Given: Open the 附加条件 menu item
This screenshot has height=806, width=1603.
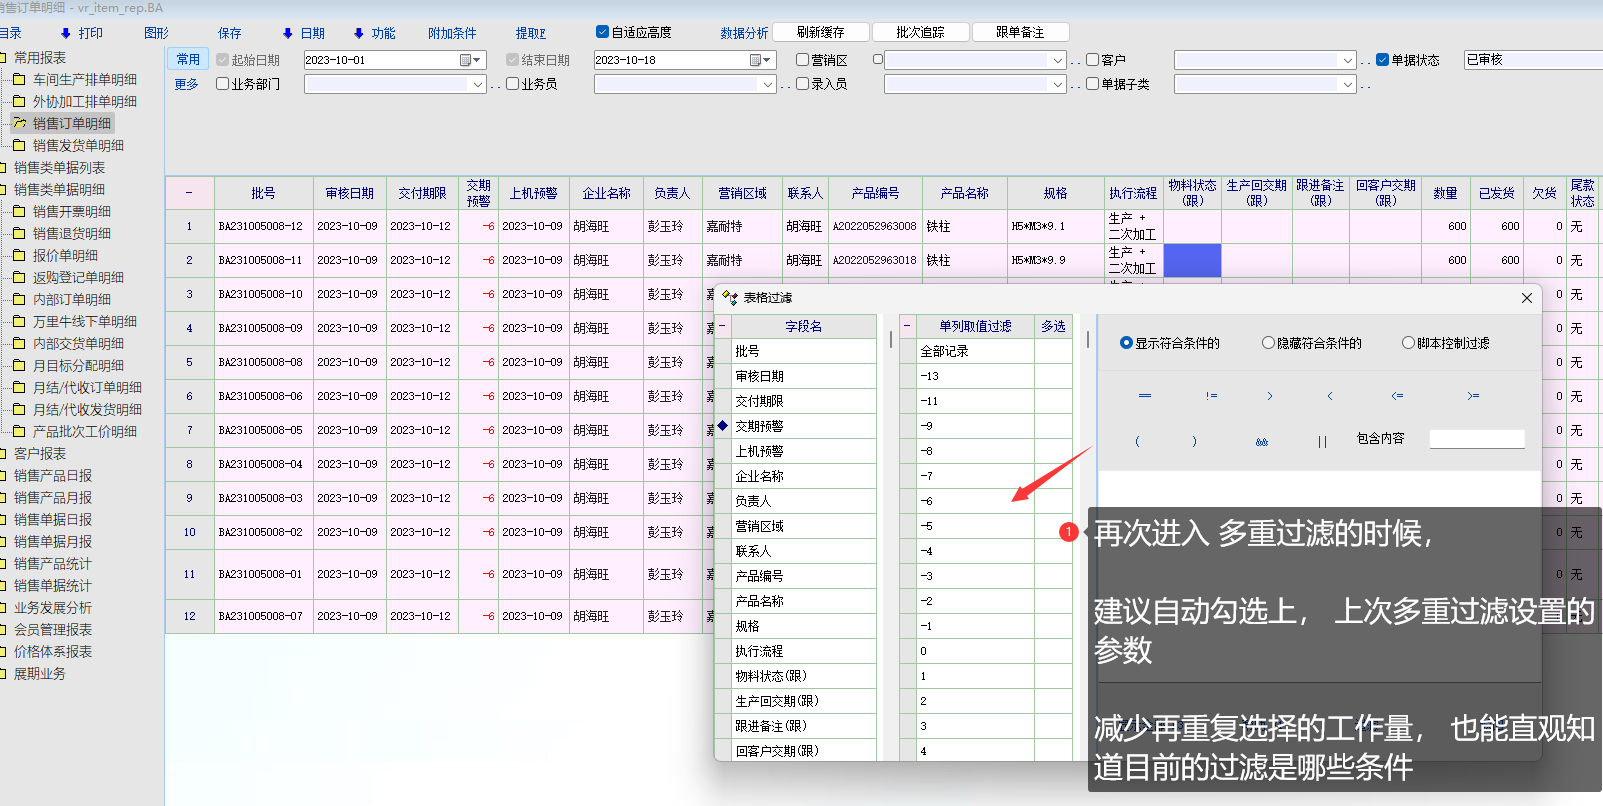Looking at the screenshot, I should [x=452, y=33].
